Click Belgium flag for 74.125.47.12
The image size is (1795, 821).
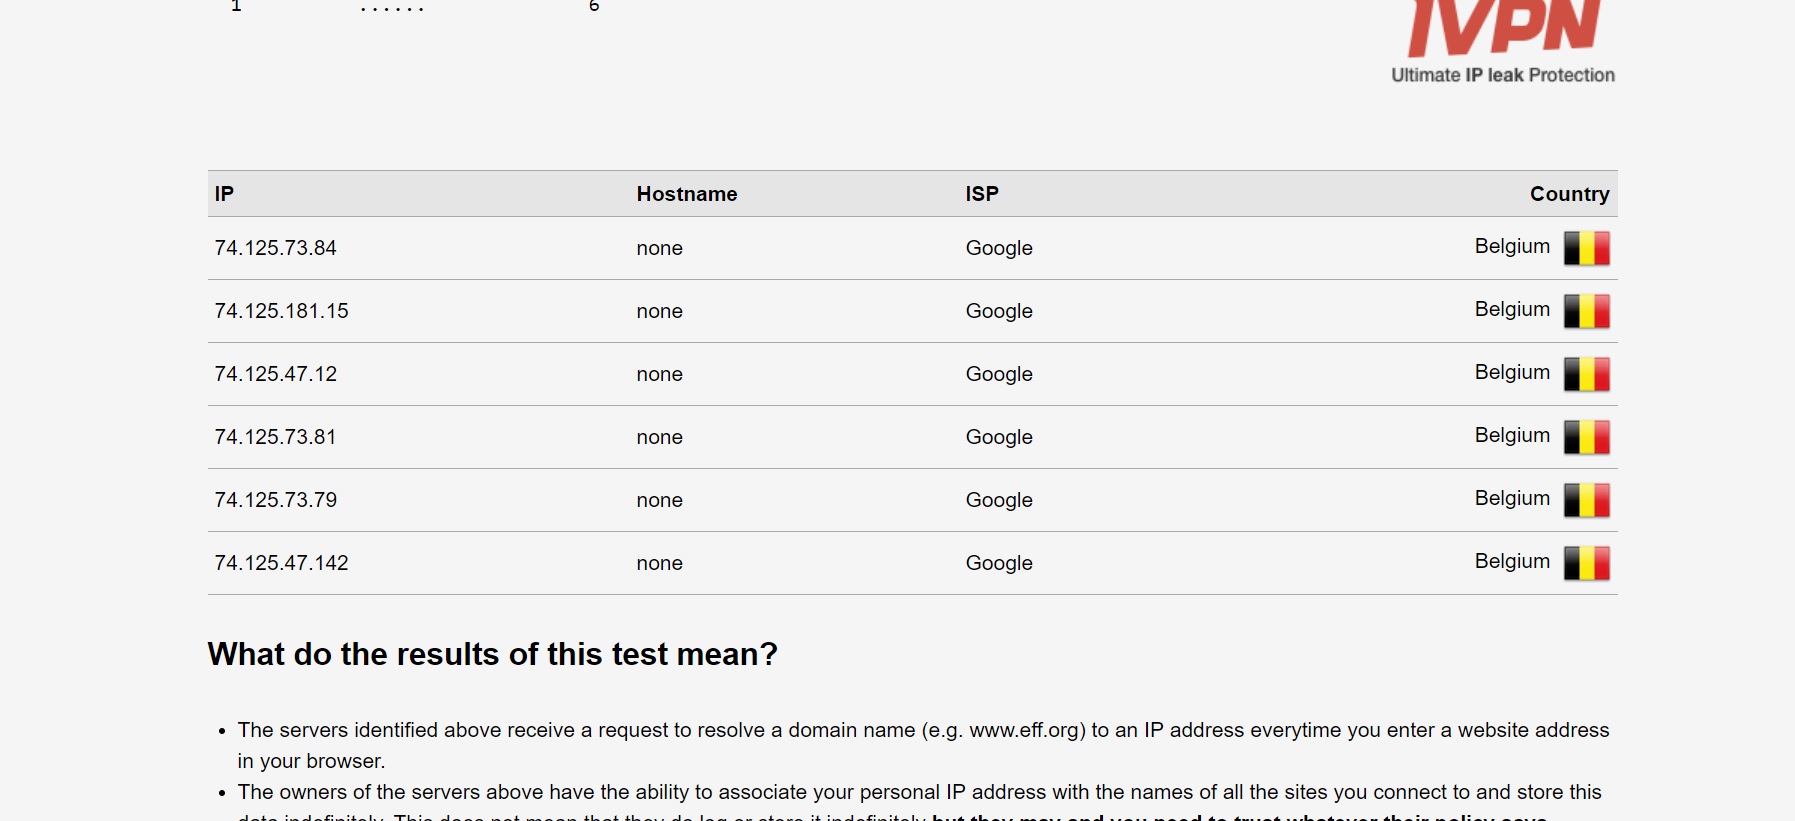pos(1587,374)
